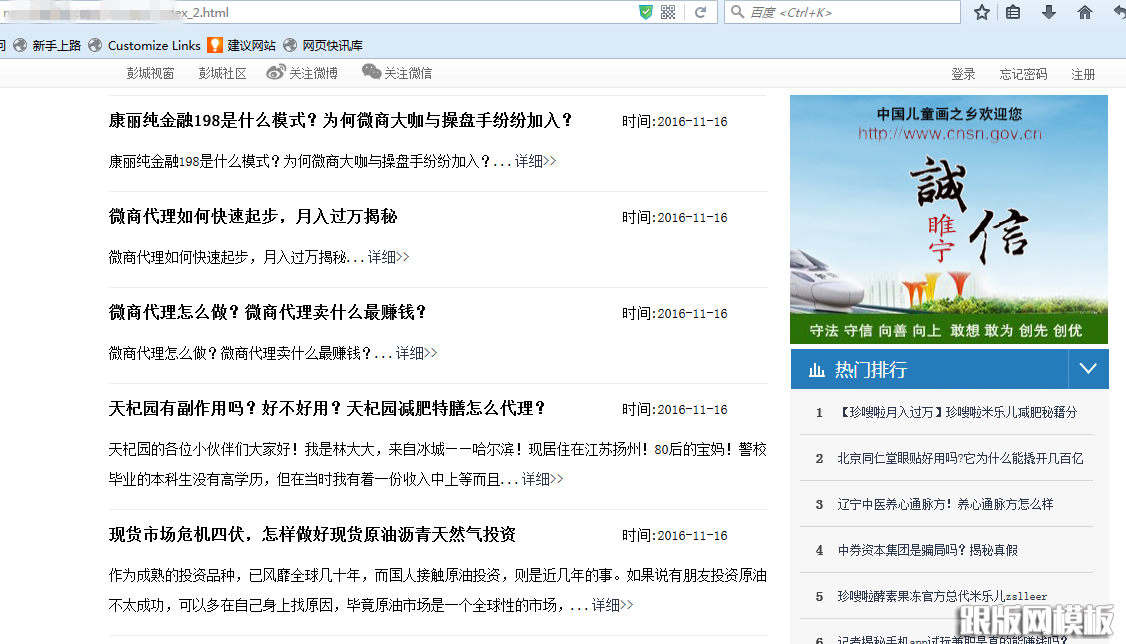This screenshot has height=644, width=1126.
Task: Click the 注册 register link
Action: tap(1083, 74)
